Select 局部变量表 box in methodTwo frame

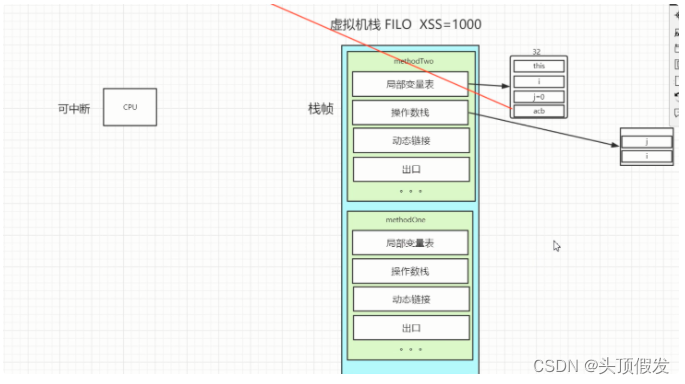pos(410,84)
